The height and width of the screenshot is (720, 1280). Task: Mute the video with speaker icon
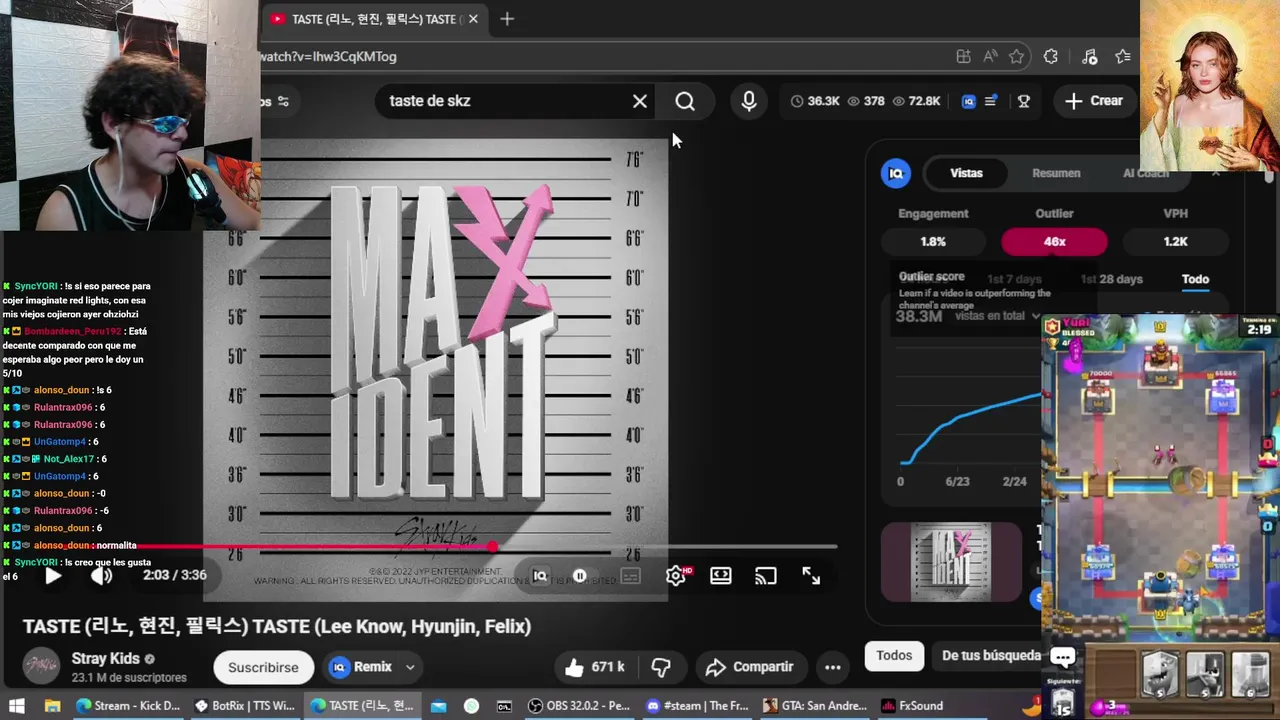pos(101,575)
